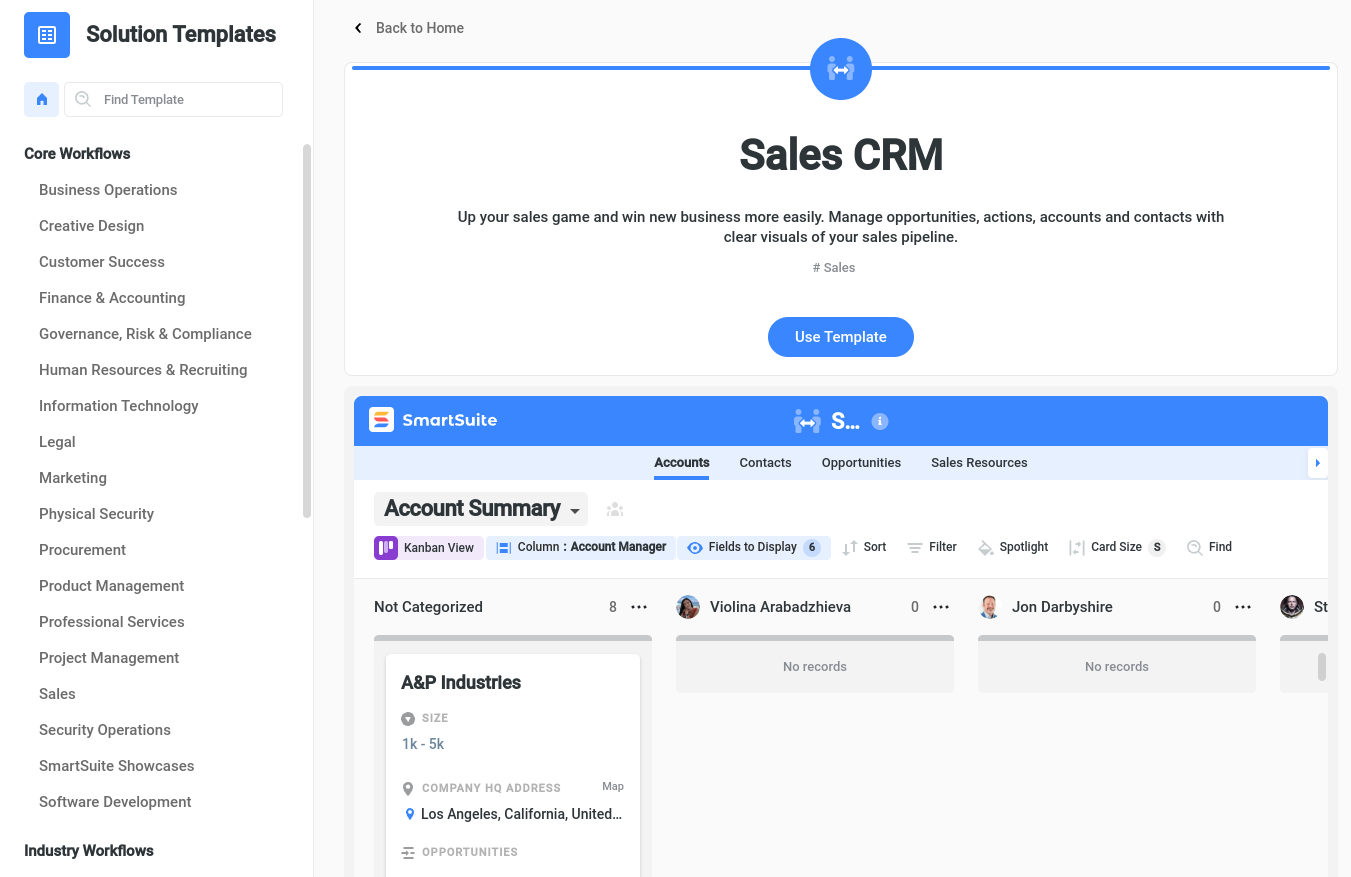Select Creative Design category
Screen dimensions: 1351x877
click(92, 226)
